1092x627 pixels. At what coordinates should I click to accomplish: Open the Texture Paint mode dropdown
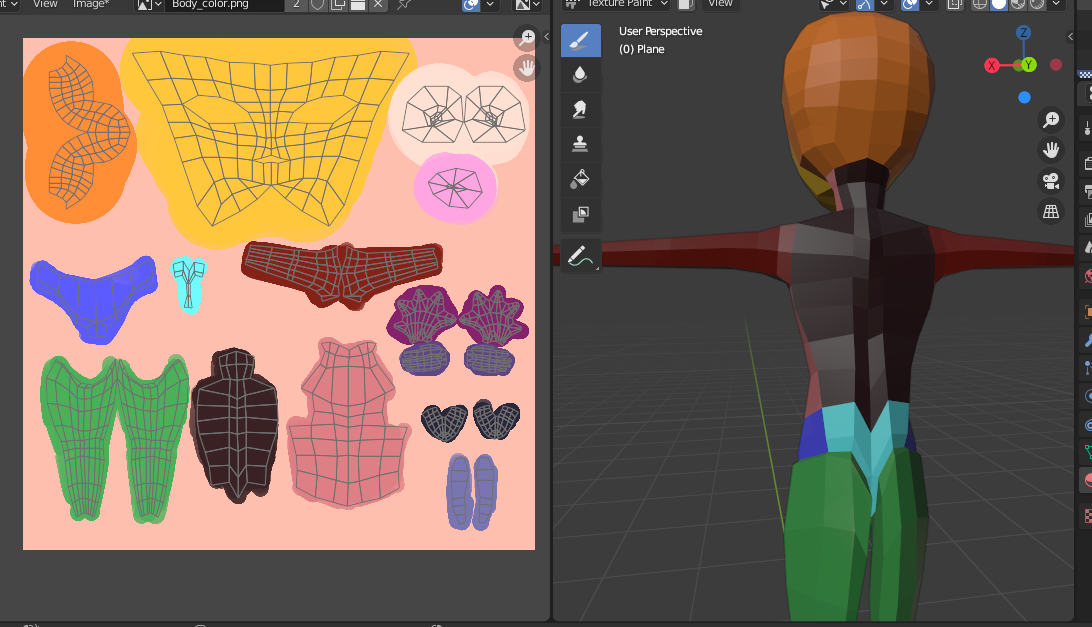616,4
